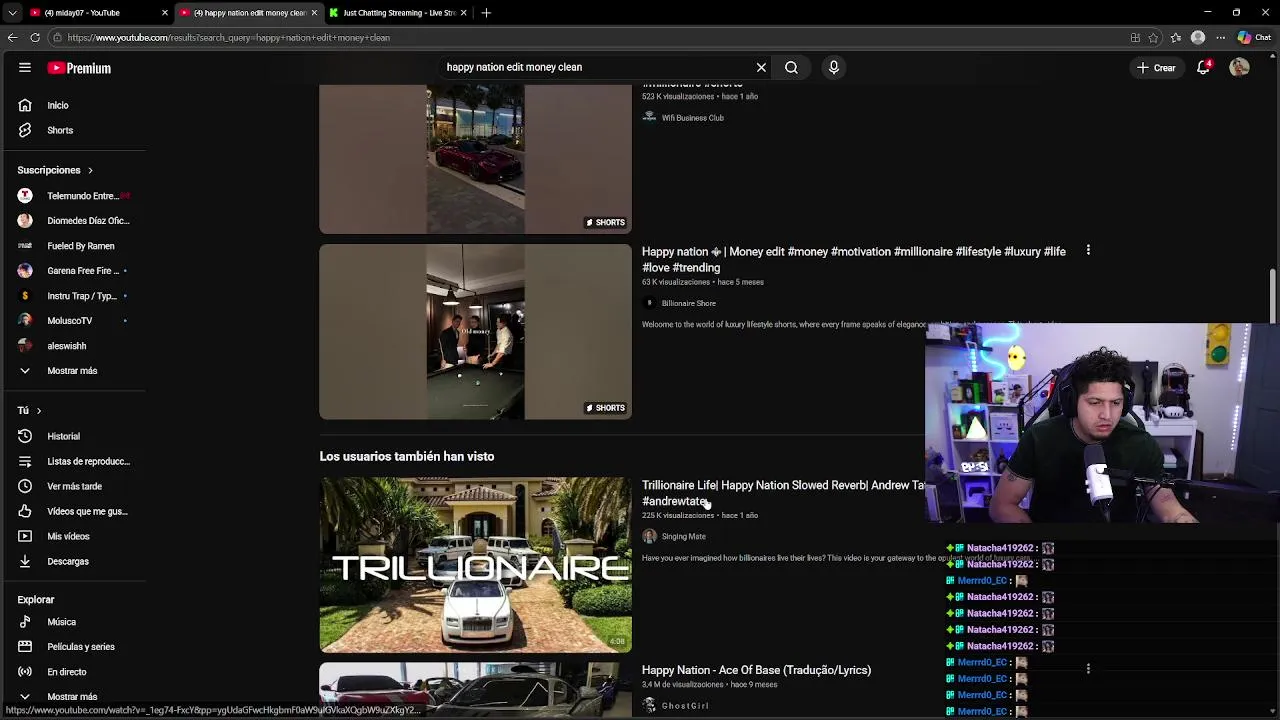
Task: Expand the Suscripciones section
Action: [55, 170]
